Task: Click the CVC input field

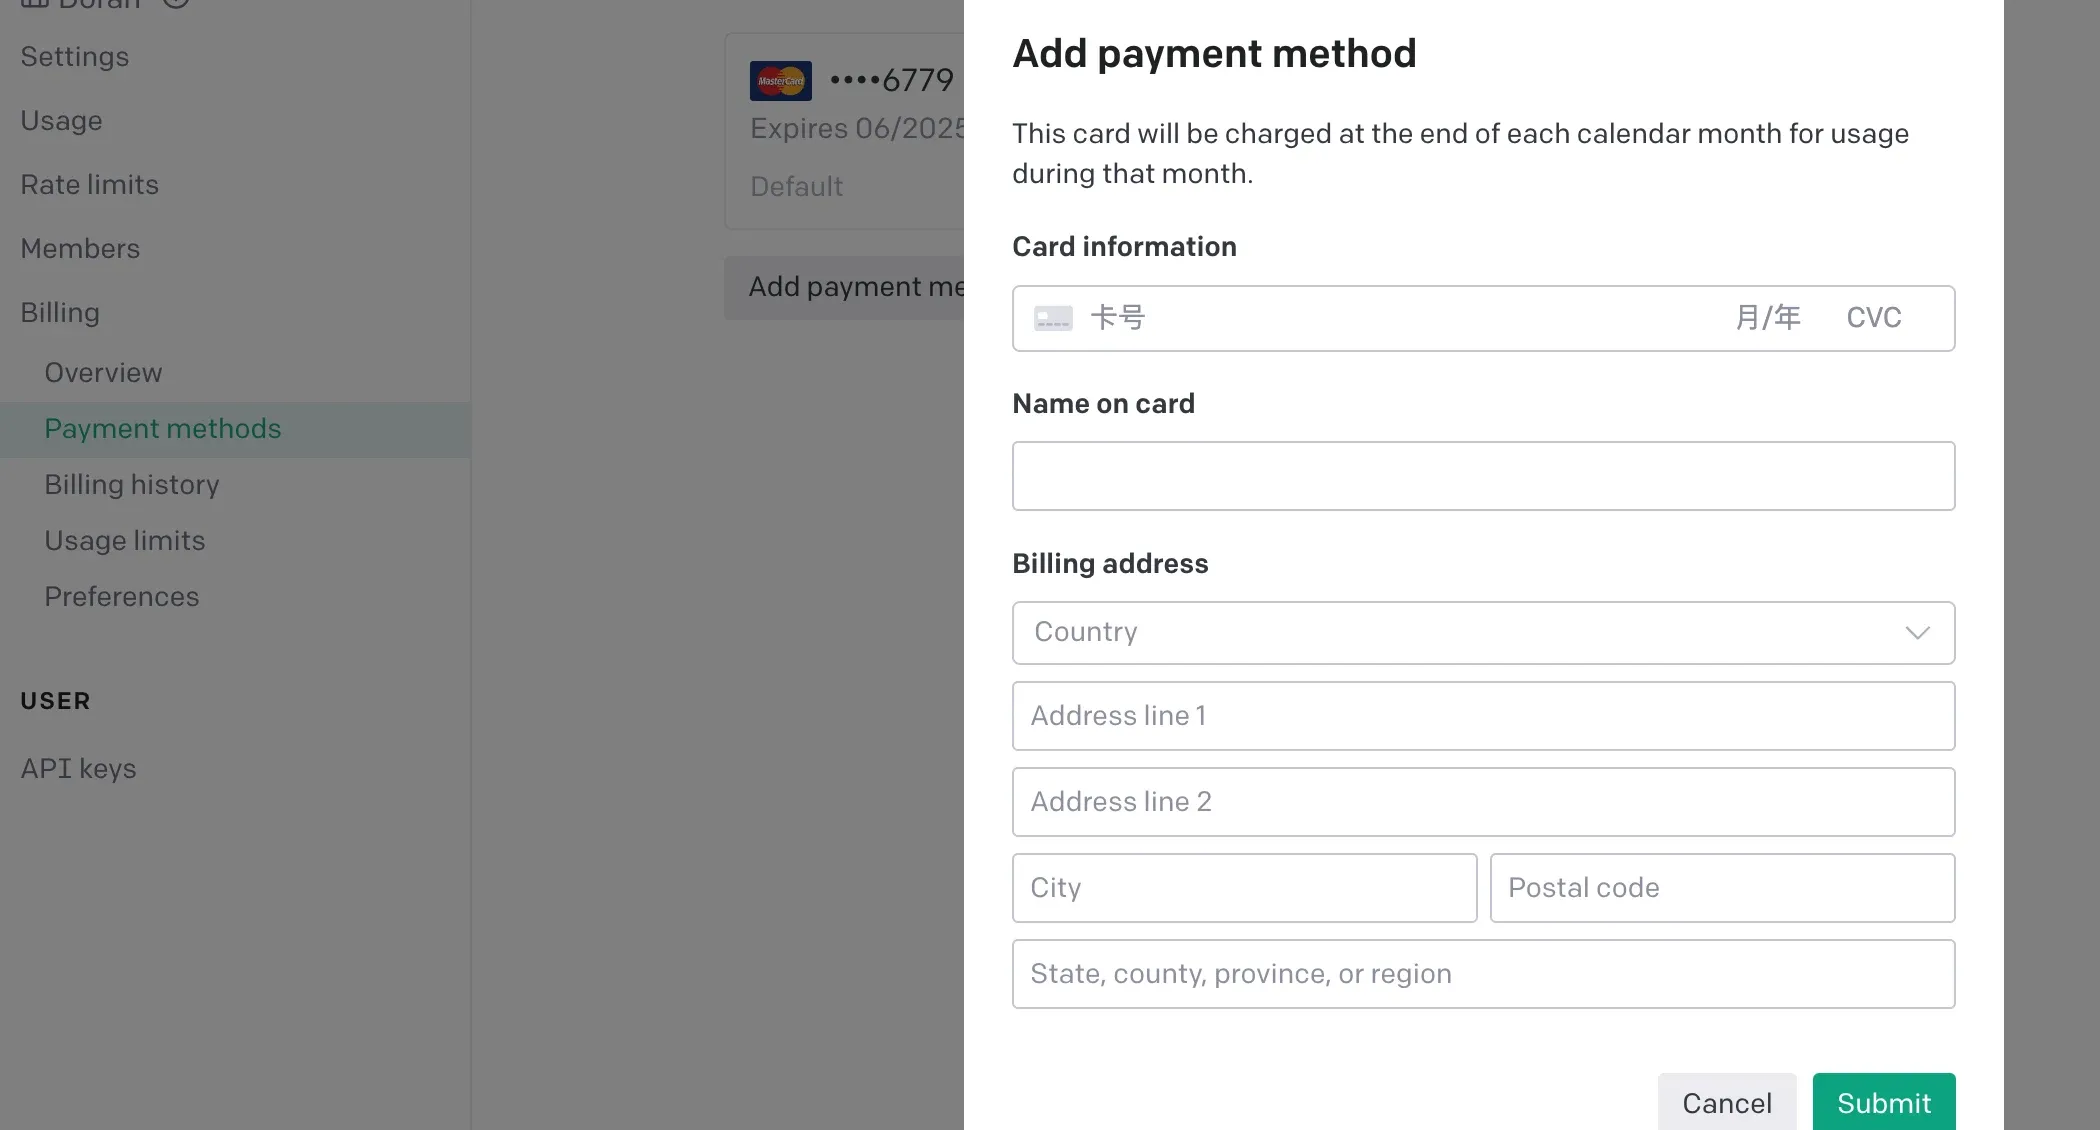Action: [x=1873, y=318]
